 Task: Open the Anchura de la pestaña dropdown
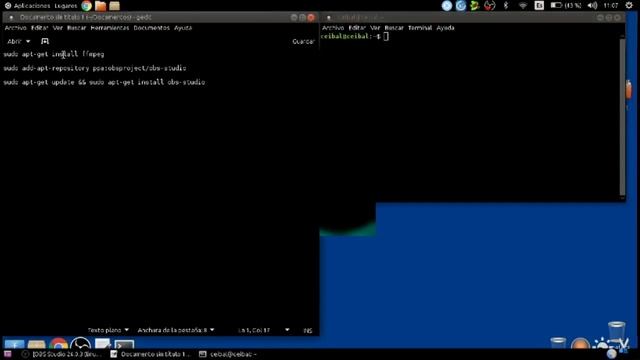[x=176, y=330]
